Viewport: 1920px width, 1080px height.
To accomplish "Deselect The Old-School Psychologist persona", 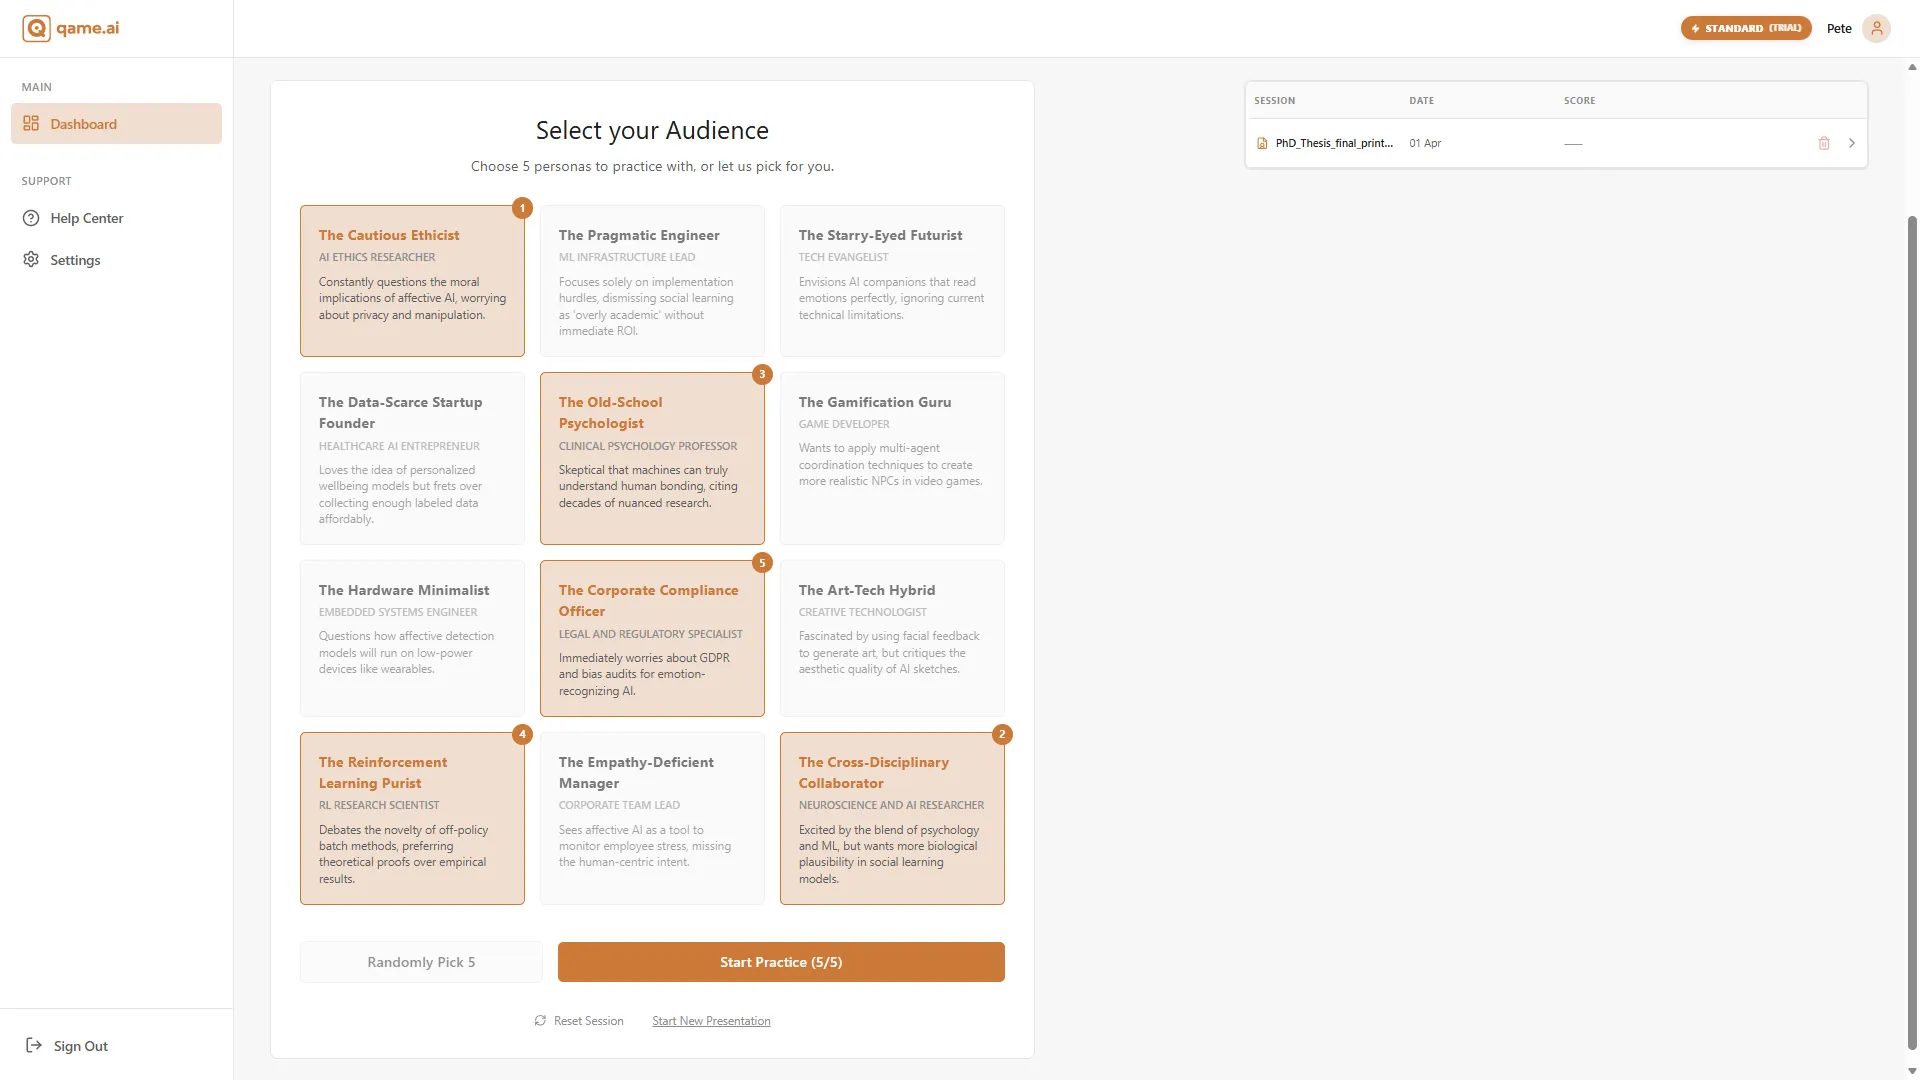I will pos(652,458).
